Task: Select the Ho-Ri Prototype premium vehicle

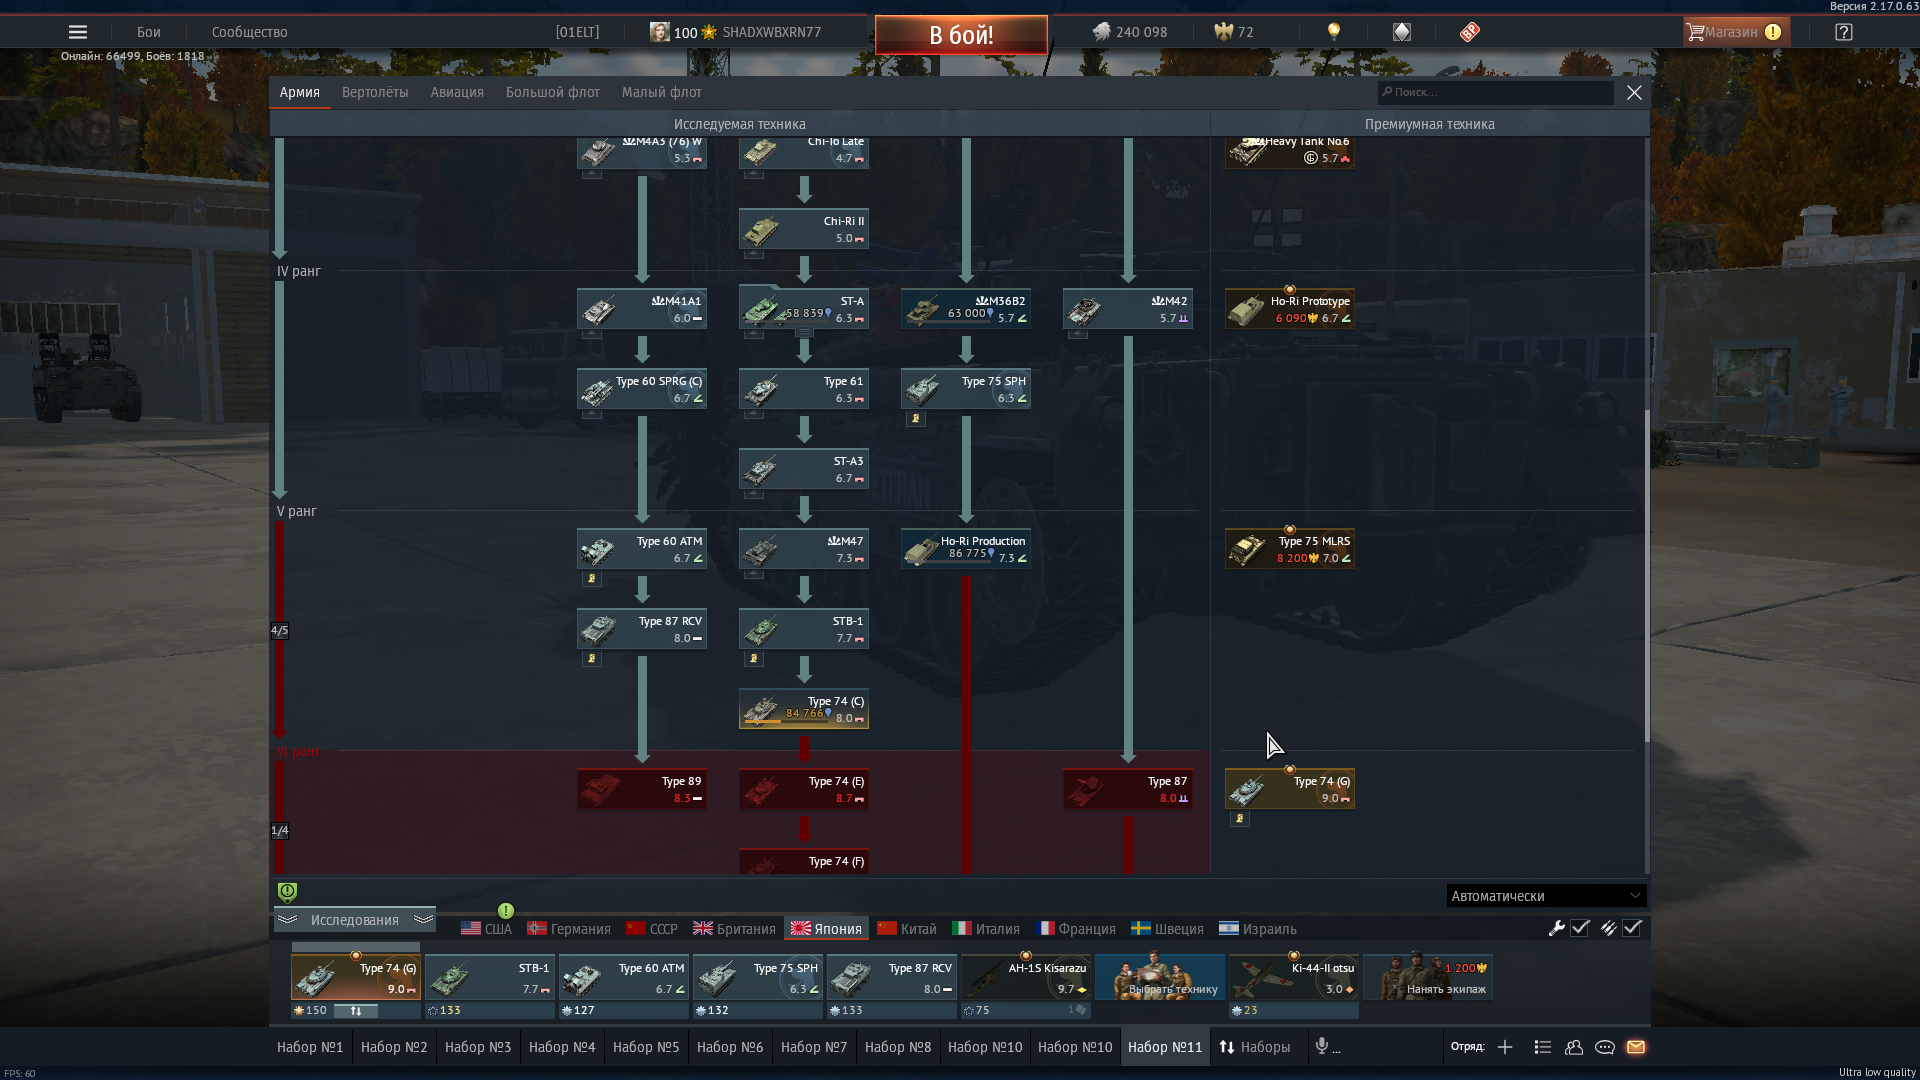Action: (1290, 309)
